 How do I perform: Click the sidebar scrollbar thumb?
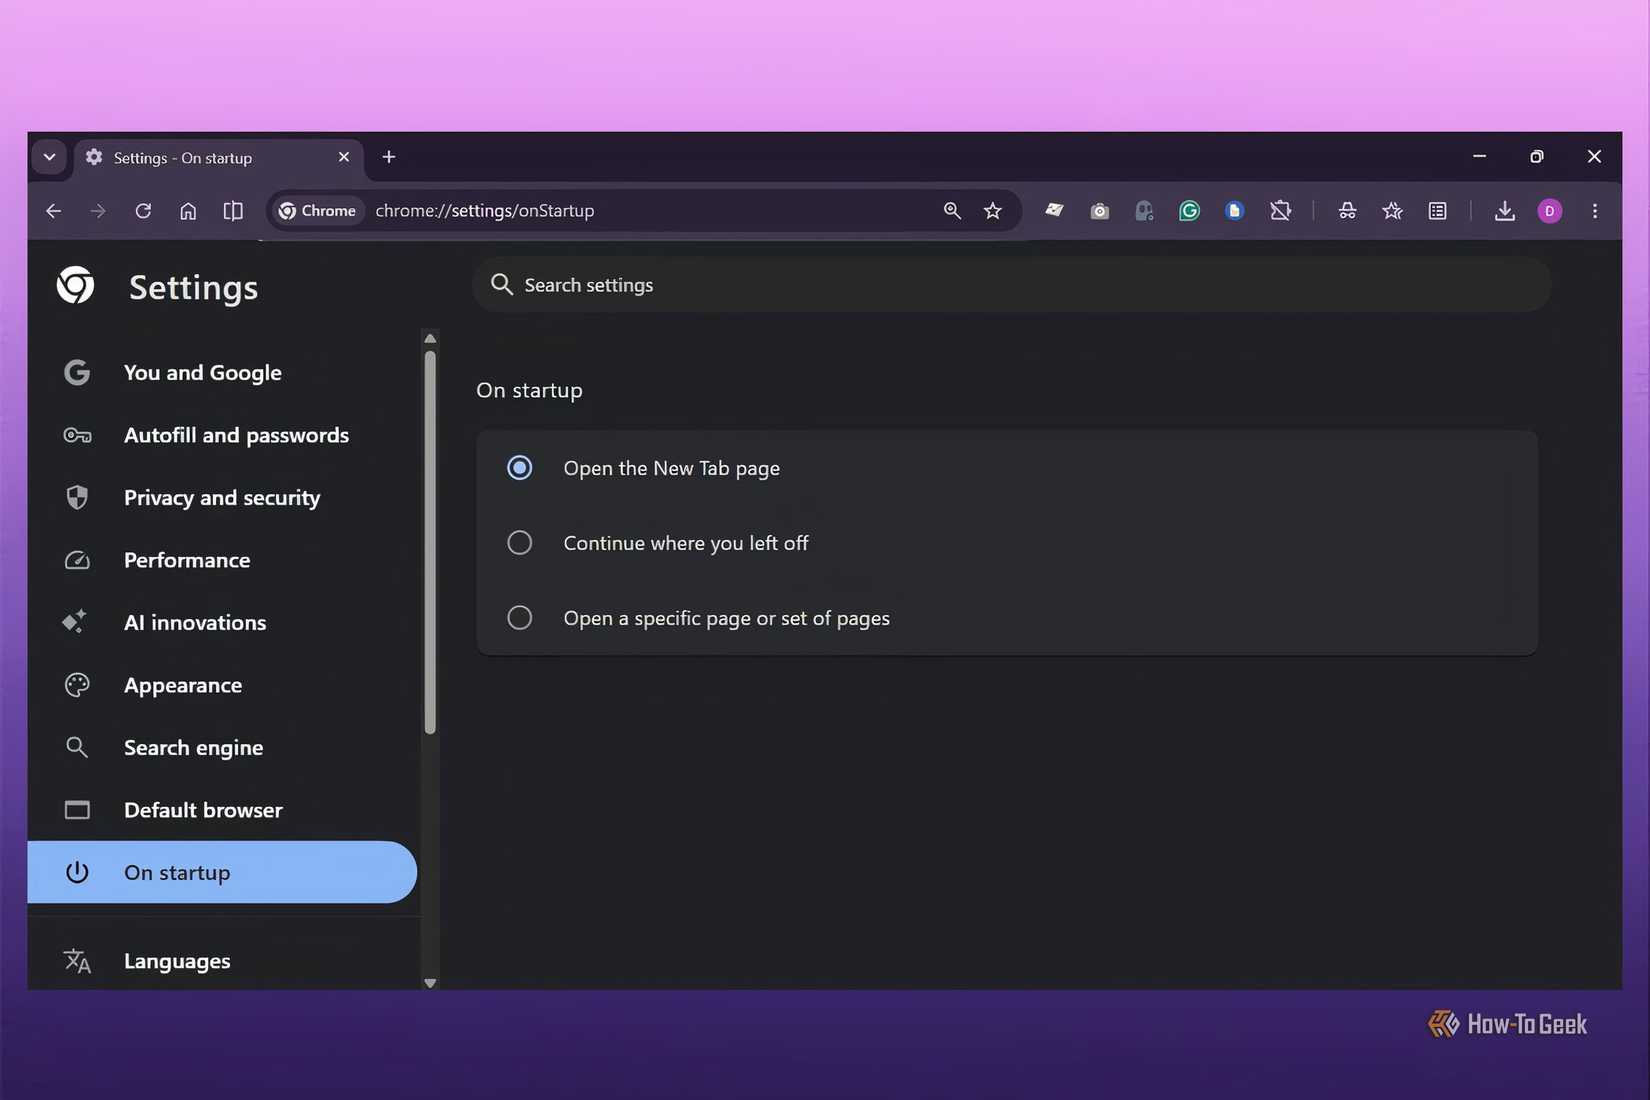(430, 542)
